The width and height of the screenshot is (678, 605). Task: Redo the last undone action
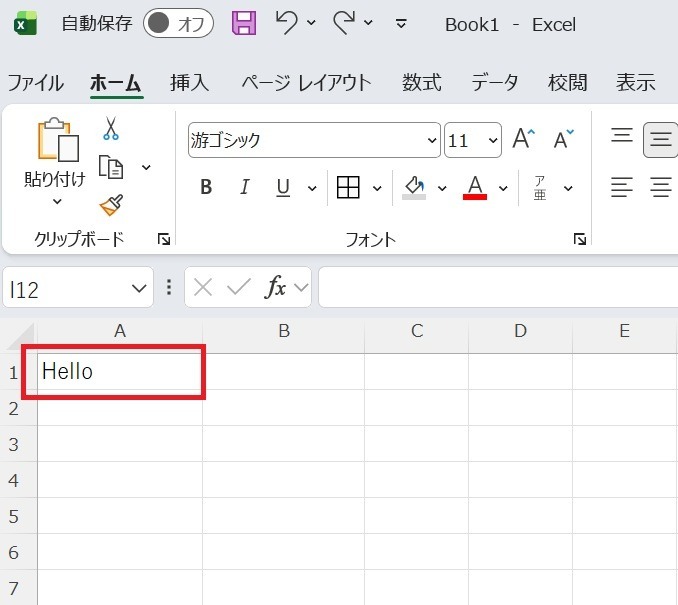[344, 22]
